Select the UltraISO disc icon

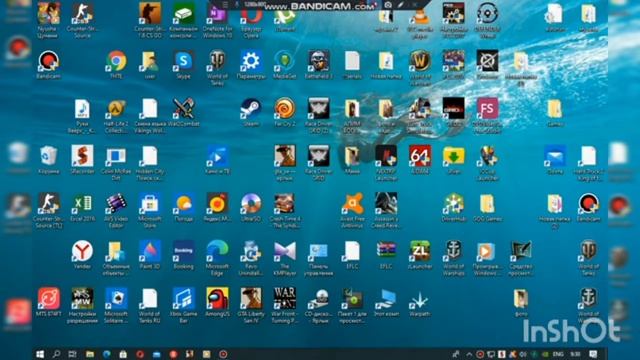point(251,204)
